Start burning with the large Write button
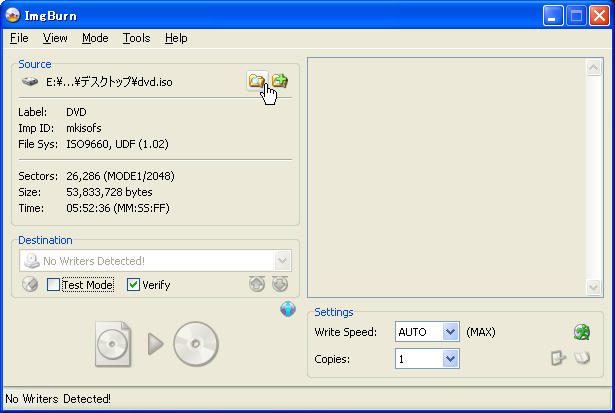 tap(156, 344)
